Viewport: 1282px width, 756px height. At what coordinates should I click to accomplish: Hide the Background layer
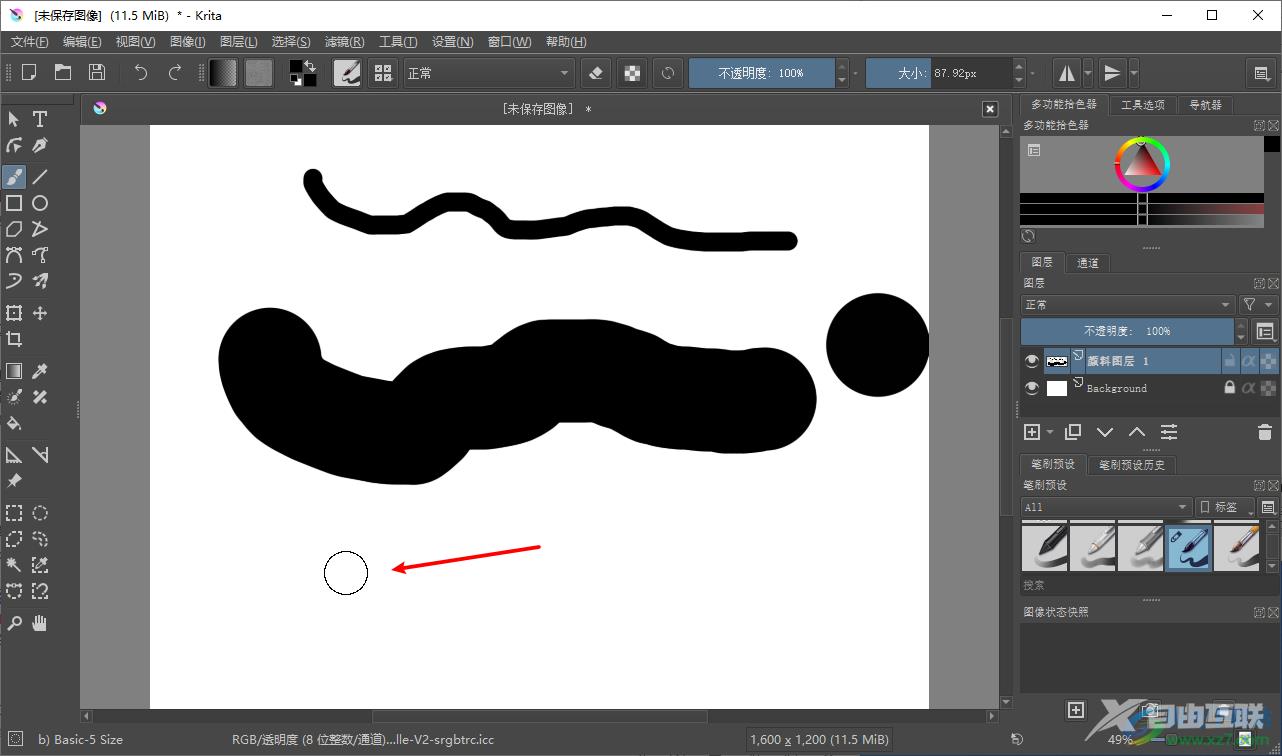1032,388
